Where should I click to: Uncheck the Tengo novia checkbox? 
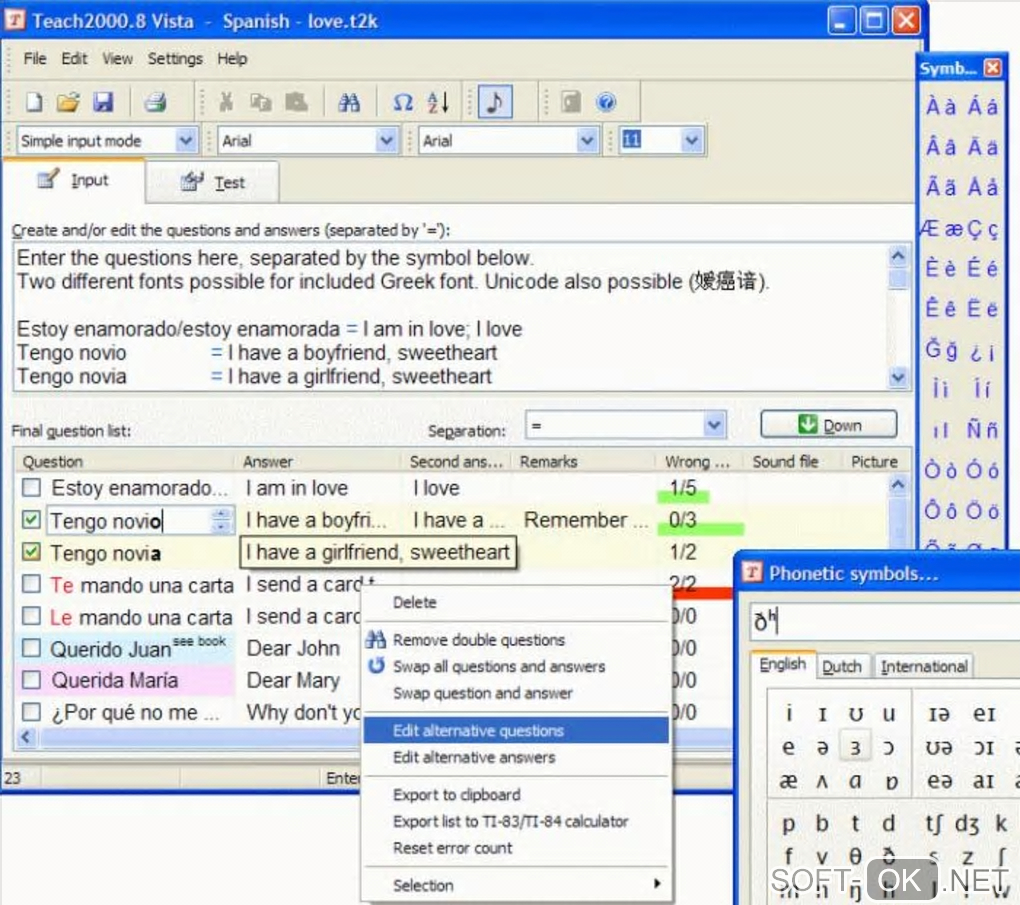coord(31,552)
